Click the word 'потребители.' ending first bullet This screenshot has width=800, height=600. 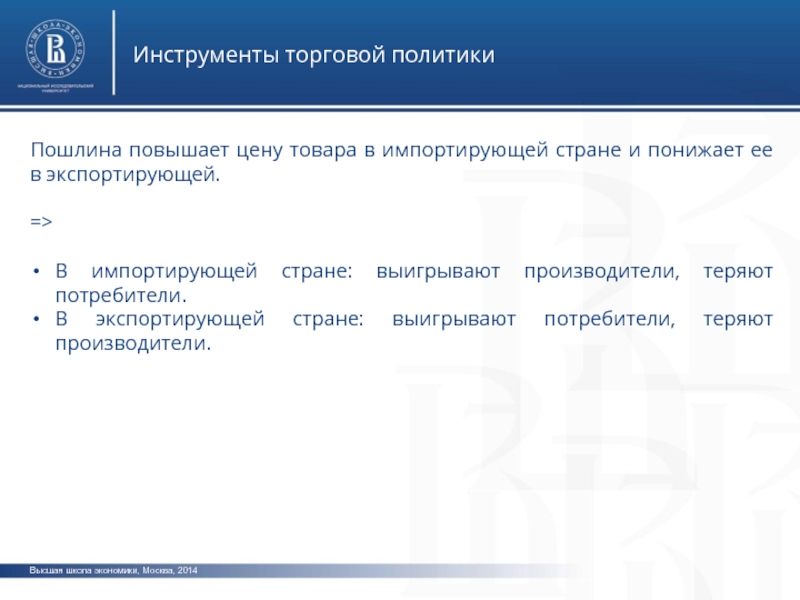click(x=121, y=295)
